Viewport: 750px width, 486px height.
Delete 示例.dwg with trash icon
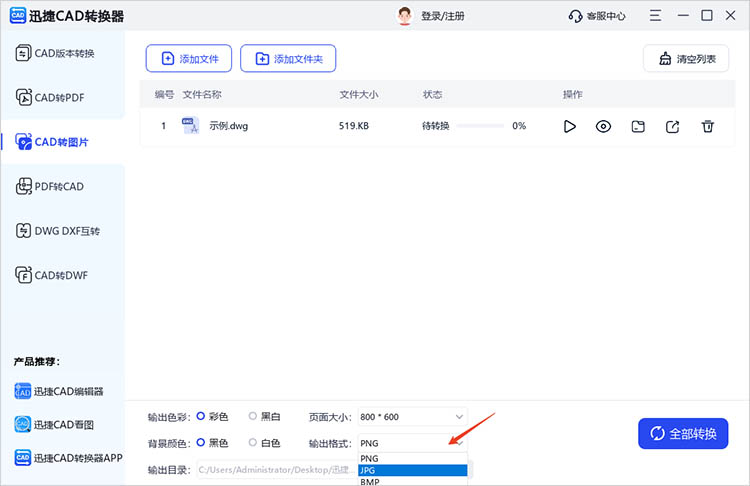707,126
